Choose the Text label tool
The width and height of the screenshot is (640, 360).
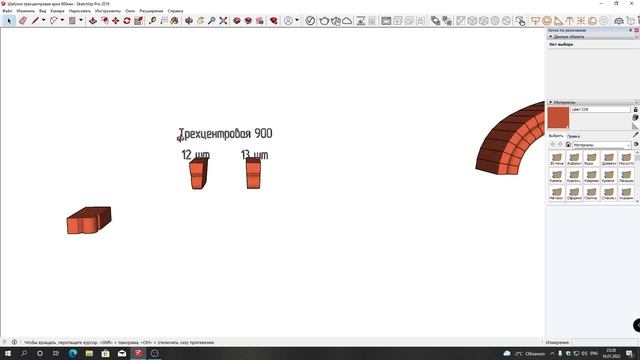click(164, 20)
